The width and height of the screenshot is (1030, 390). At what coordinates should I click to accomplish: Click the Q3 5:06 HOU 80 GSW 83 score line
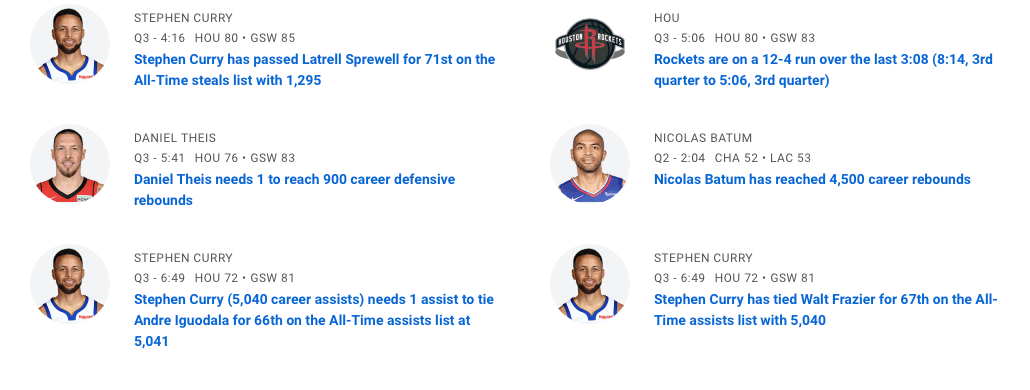[x=734, y=38]
